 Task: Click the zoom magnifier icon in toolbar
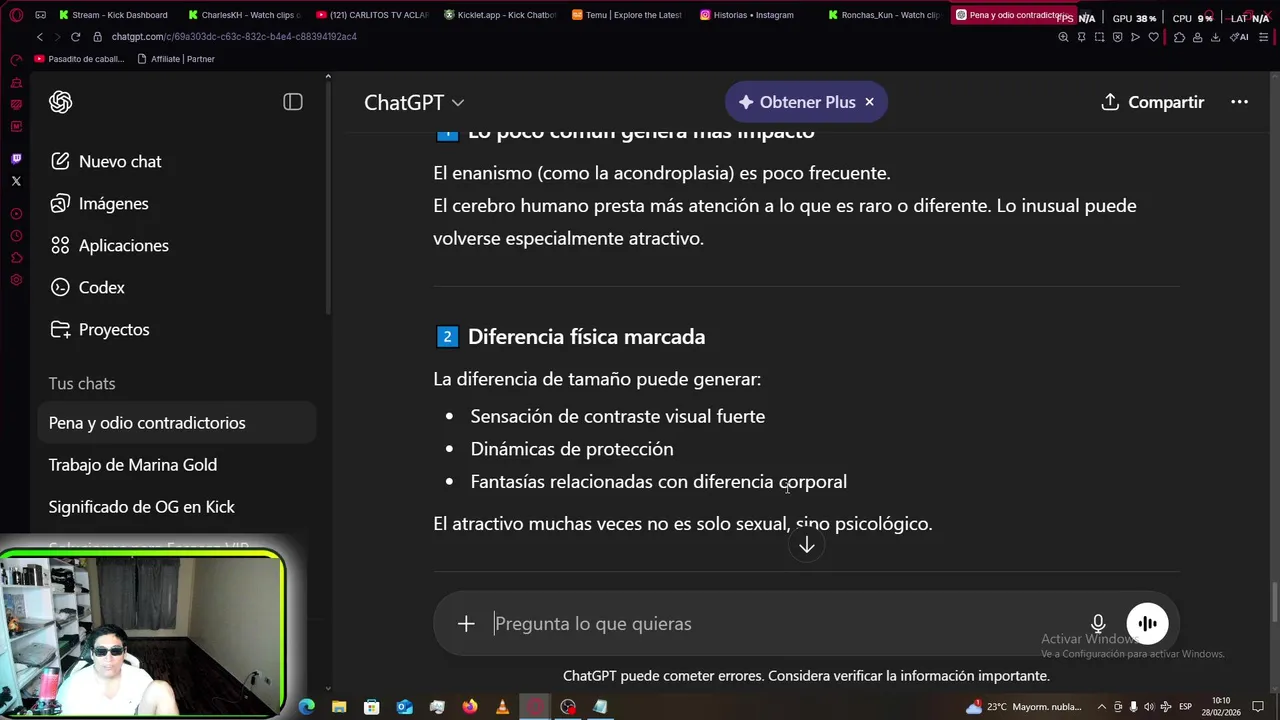click(1063, 37)
